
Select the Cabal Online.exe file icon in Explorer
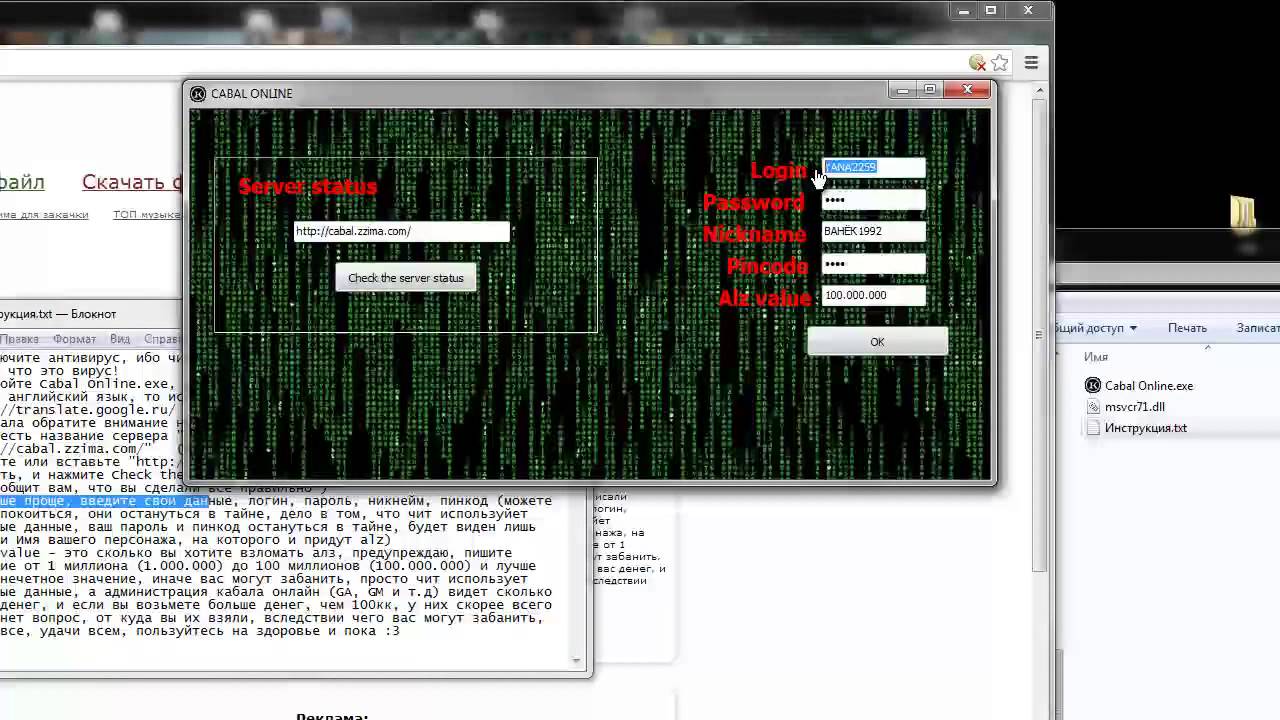click(1093, 386)
